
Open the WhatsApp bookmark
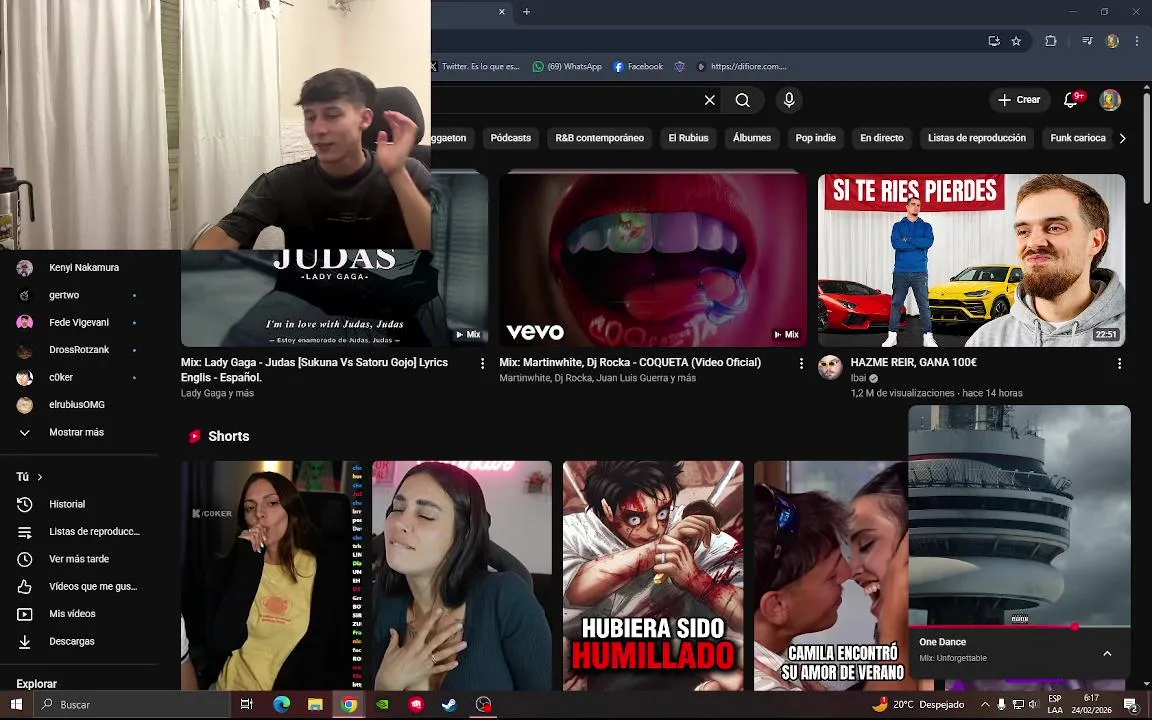pos(567,66)
